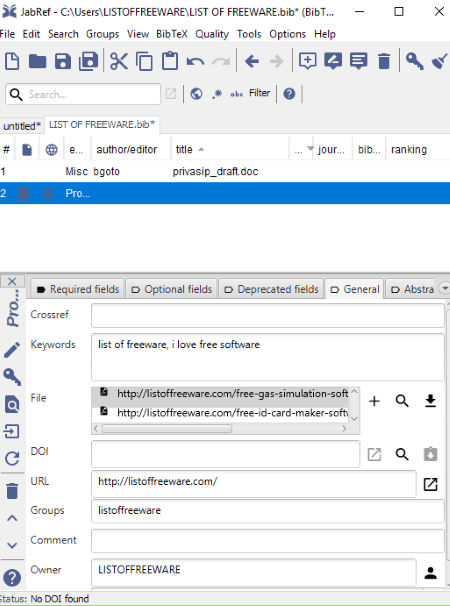The image size is (450, 606).
Task: Click the sidebar document search icon
Action: tap(12, 405)
